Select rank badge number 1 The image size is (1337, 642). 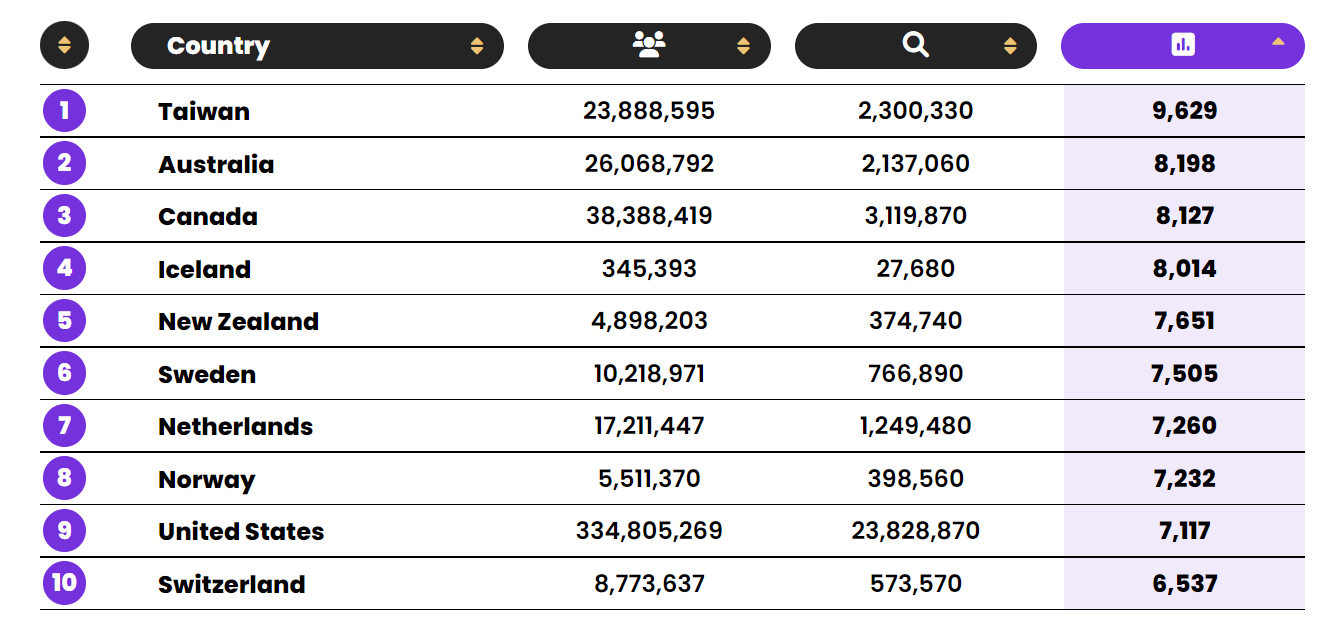64,110
